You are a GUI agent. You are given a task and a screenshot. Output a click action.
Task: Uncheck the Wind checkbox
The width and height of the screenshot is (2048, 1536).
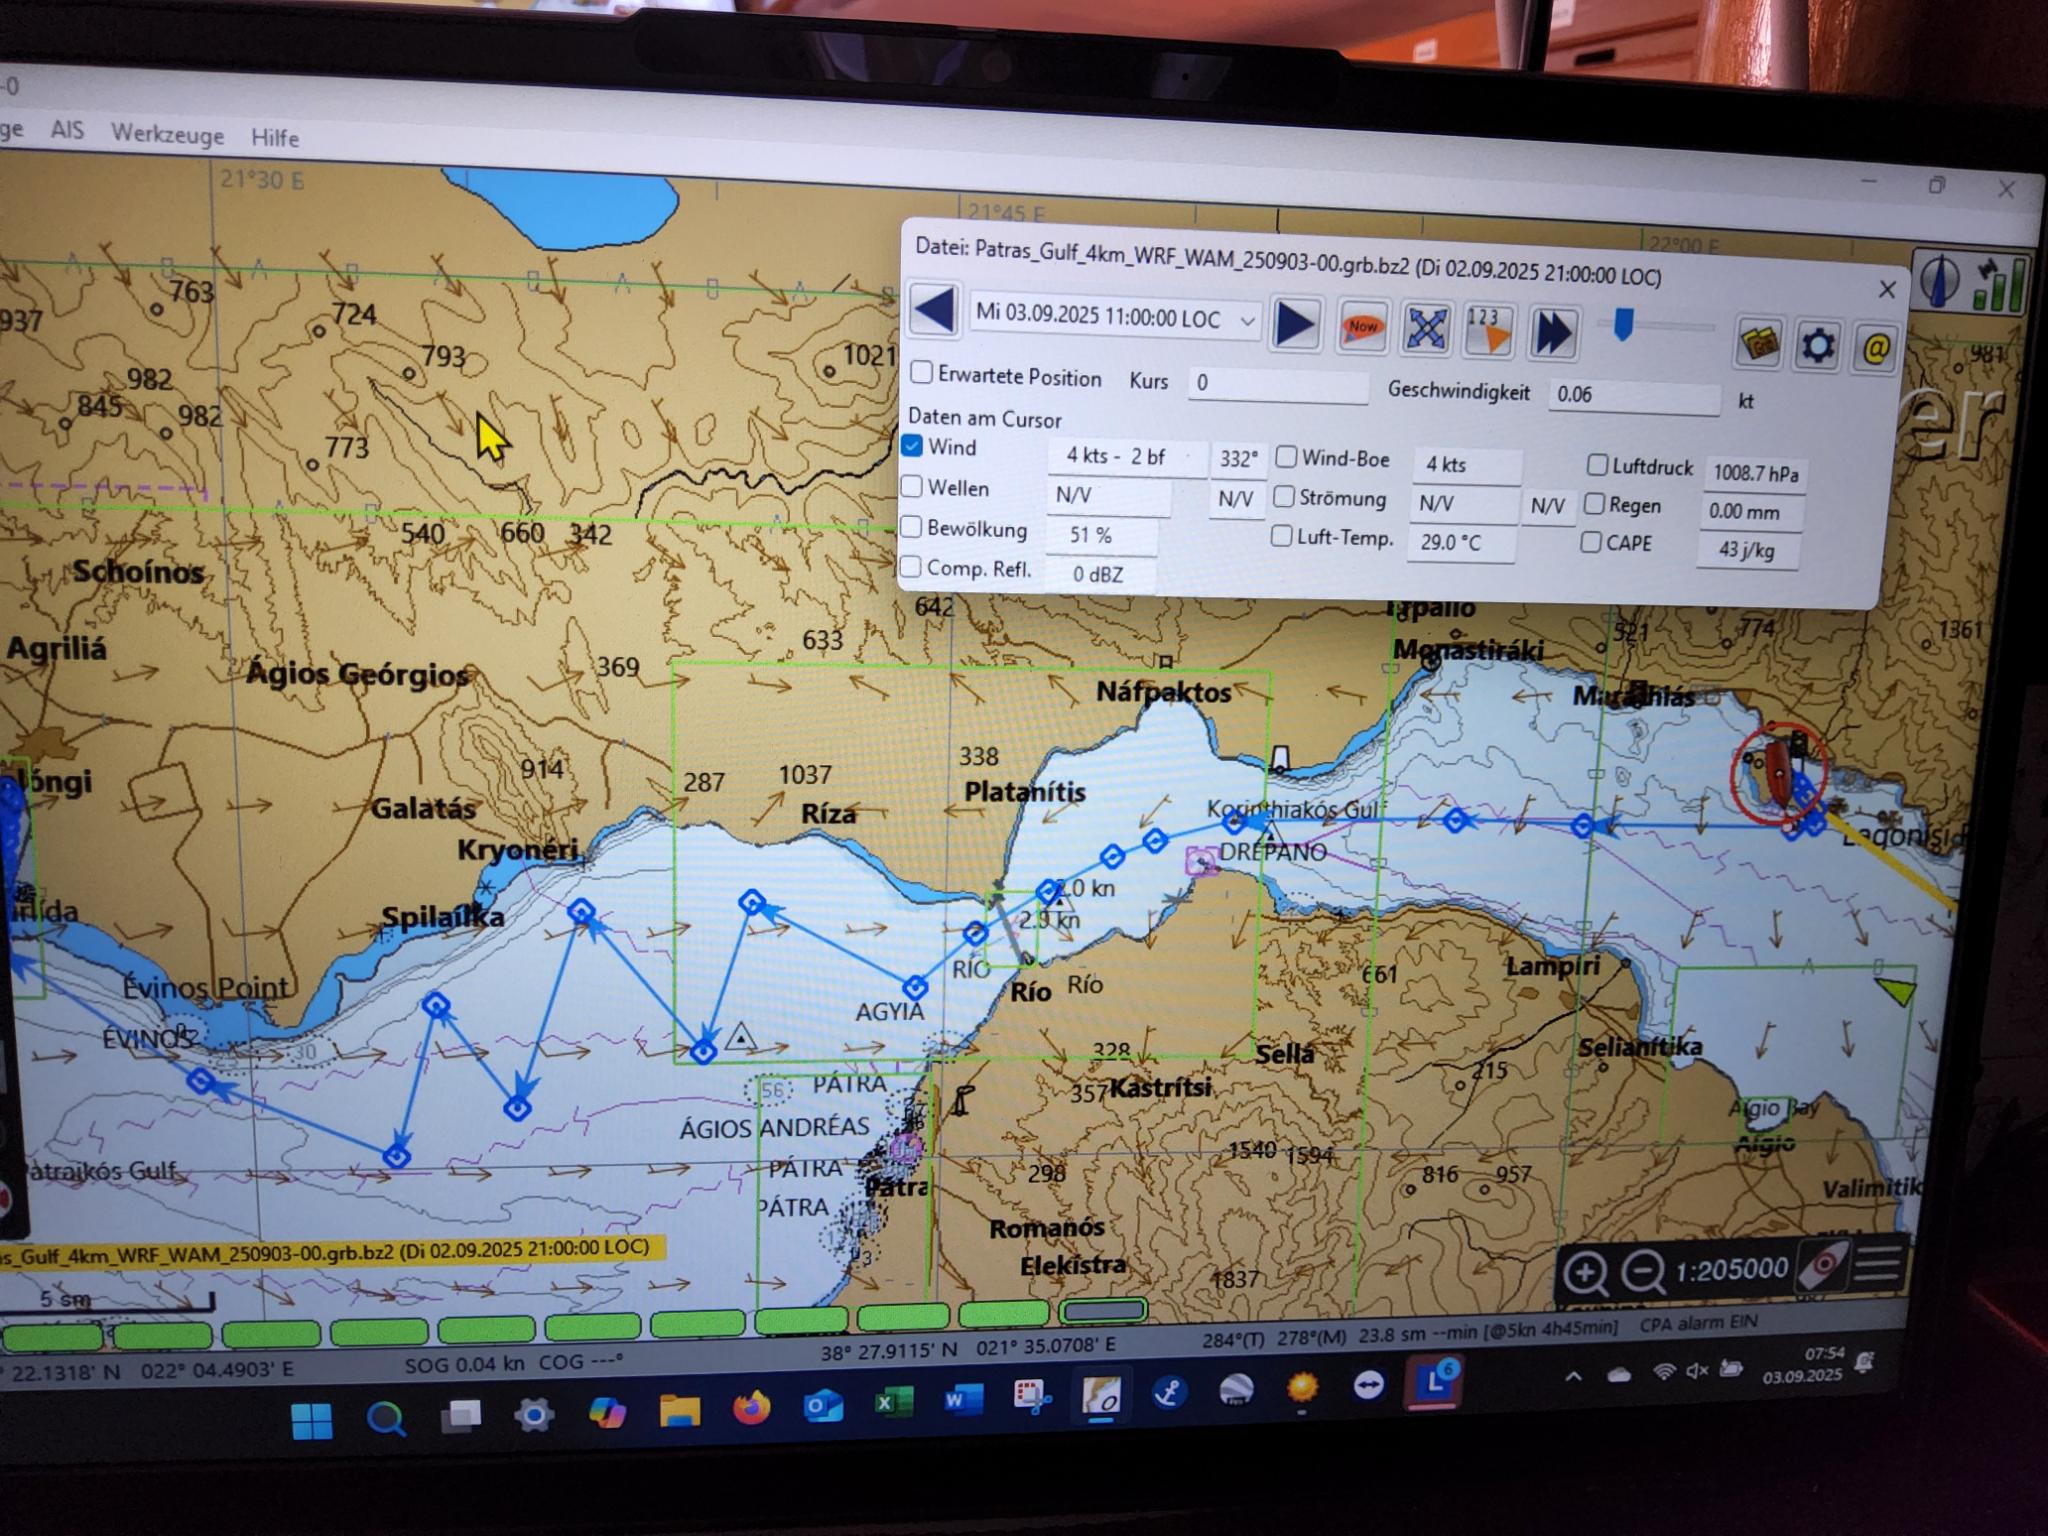point(912,446)
